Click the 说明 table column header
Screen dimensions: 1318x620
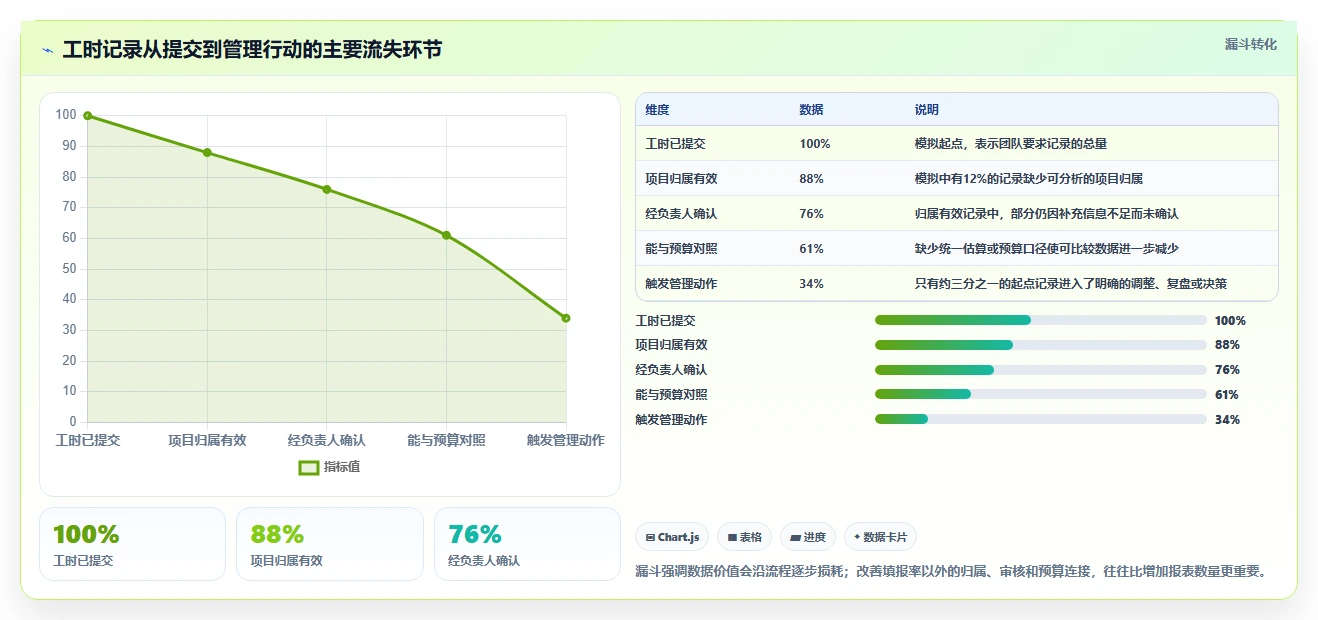[927, 110]
